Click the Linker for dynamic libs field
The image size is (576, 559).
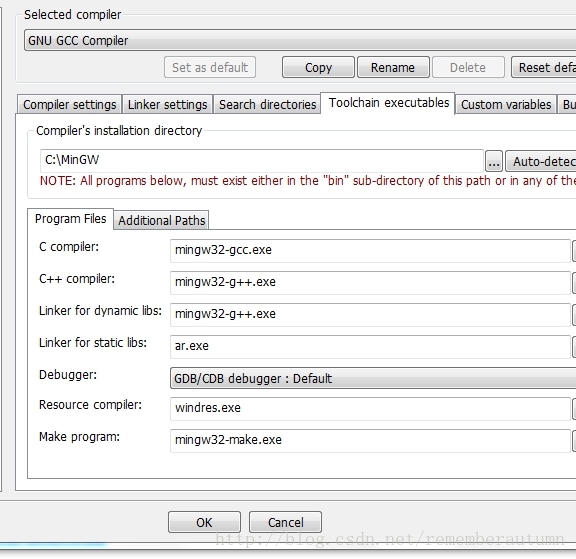click(370, 314)
